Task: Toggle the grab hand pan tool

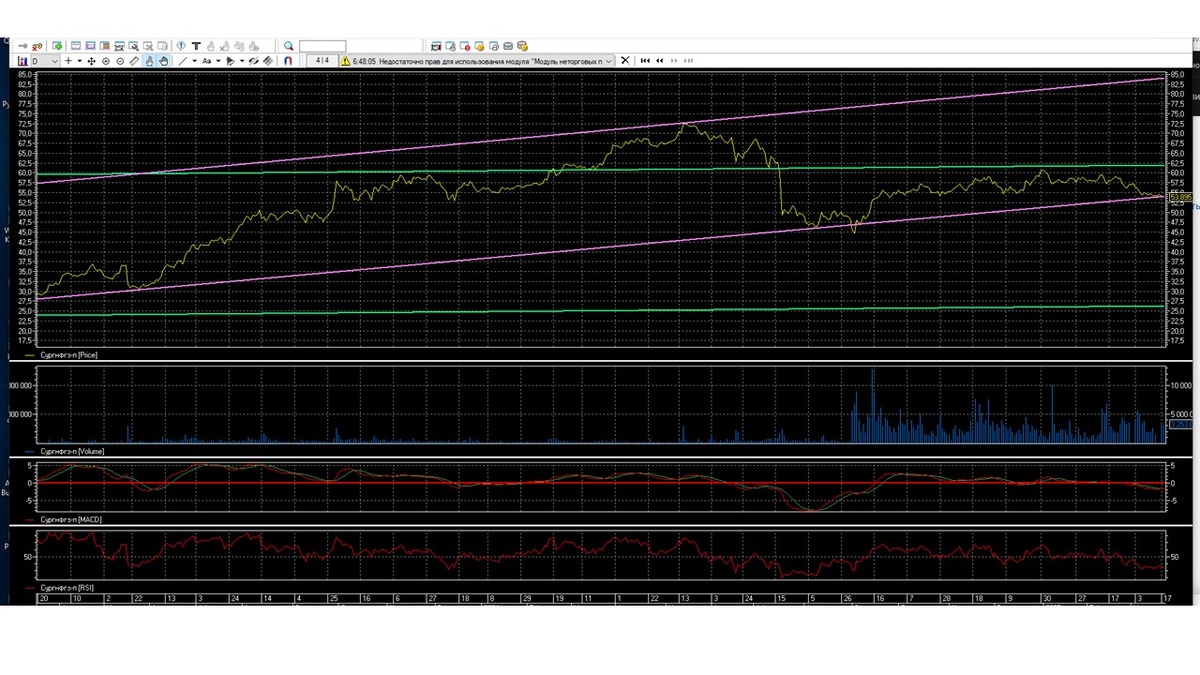Action: 163,61
